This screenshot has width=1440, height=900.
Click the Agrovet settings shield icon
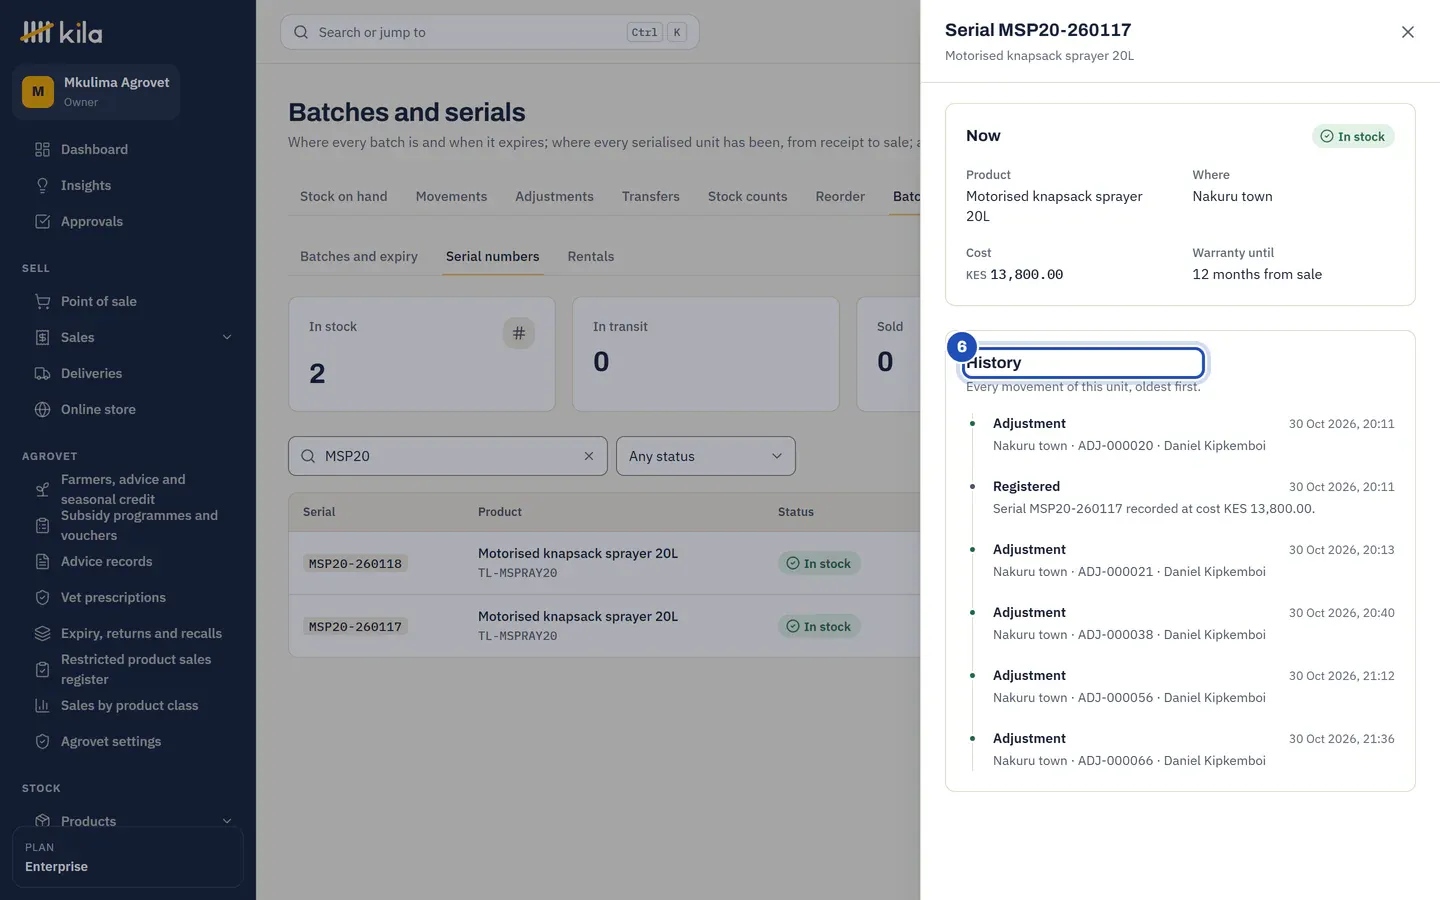42,742
